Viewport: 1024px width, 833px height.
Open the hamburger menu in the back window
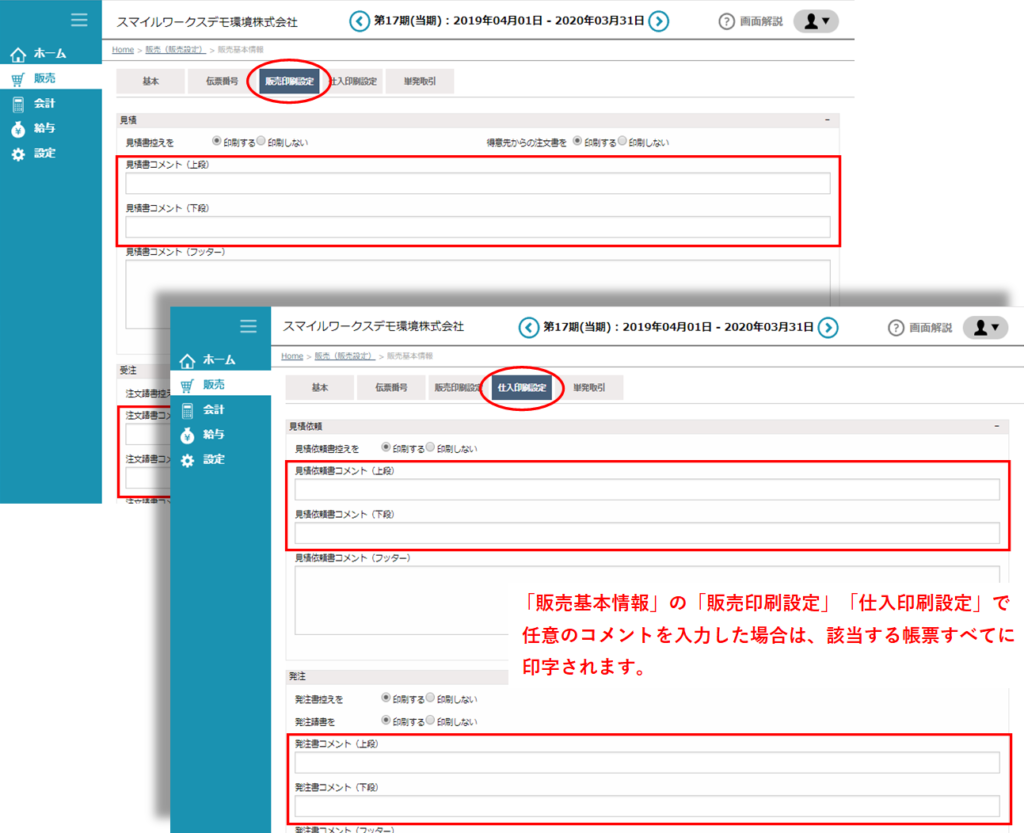[x=79, y=20]
